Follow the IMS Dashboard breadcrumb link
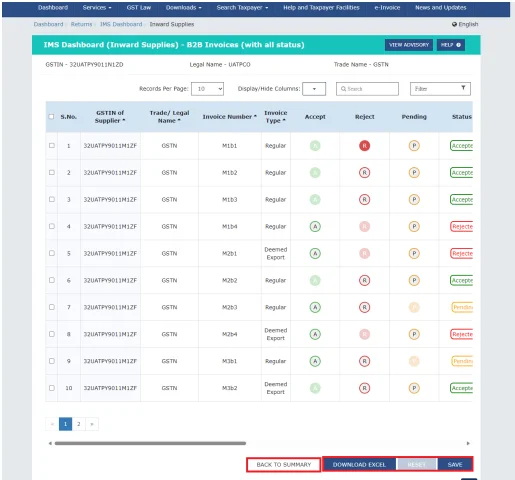The height and width of the screenshot is (480, 515). click(x=121, y=24)
